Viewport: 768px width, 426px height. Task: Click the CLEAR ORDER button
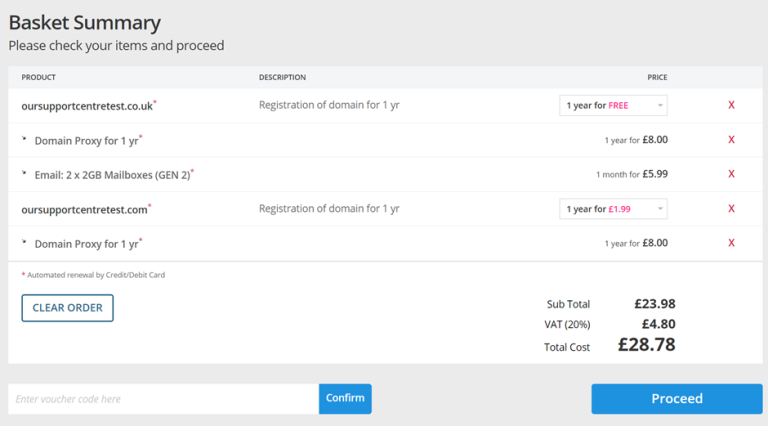pos(68,308)
